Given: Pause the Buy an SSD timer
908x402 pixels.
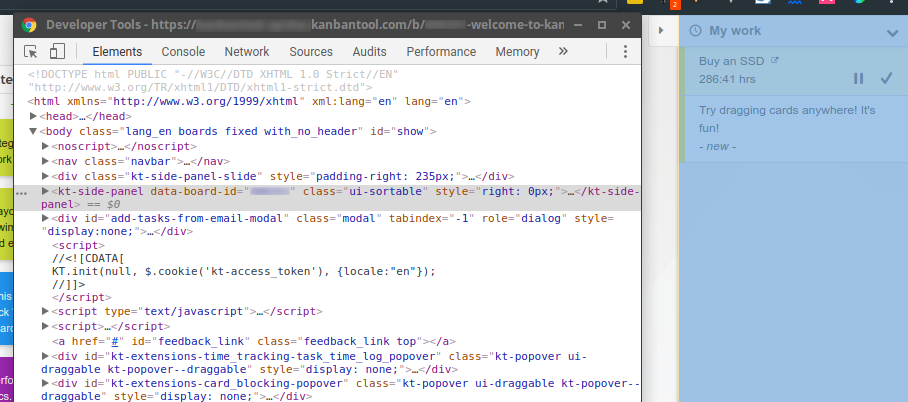Looking at the screenshot, I should click(x=858, y=78).
